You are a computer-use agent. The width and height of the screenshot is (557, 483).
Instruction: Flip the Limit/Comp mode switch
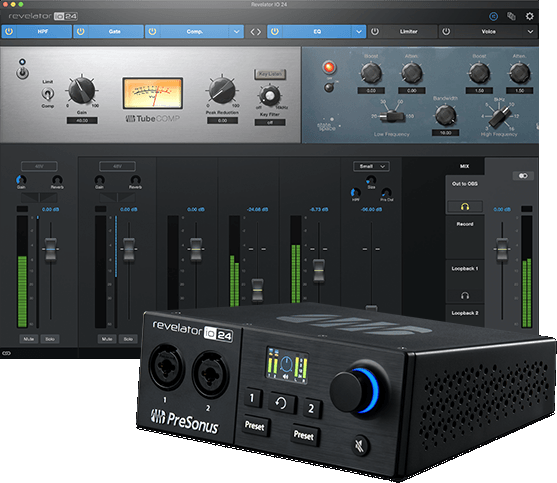(x=48, y=94)
